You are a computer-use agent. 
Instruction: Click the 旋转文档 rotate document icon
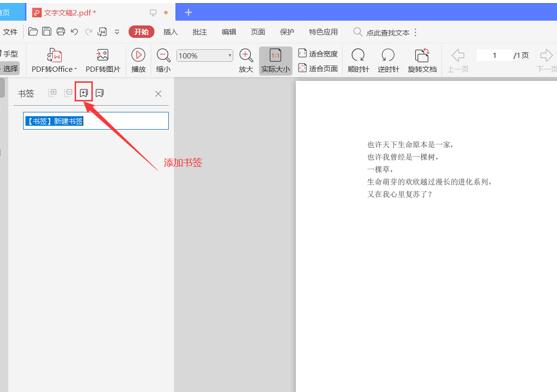point(422,55)
